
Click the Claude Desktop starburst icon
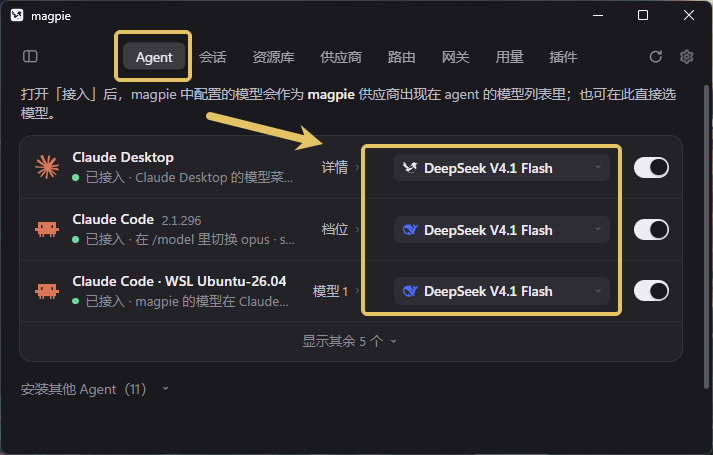coord(47,167)
